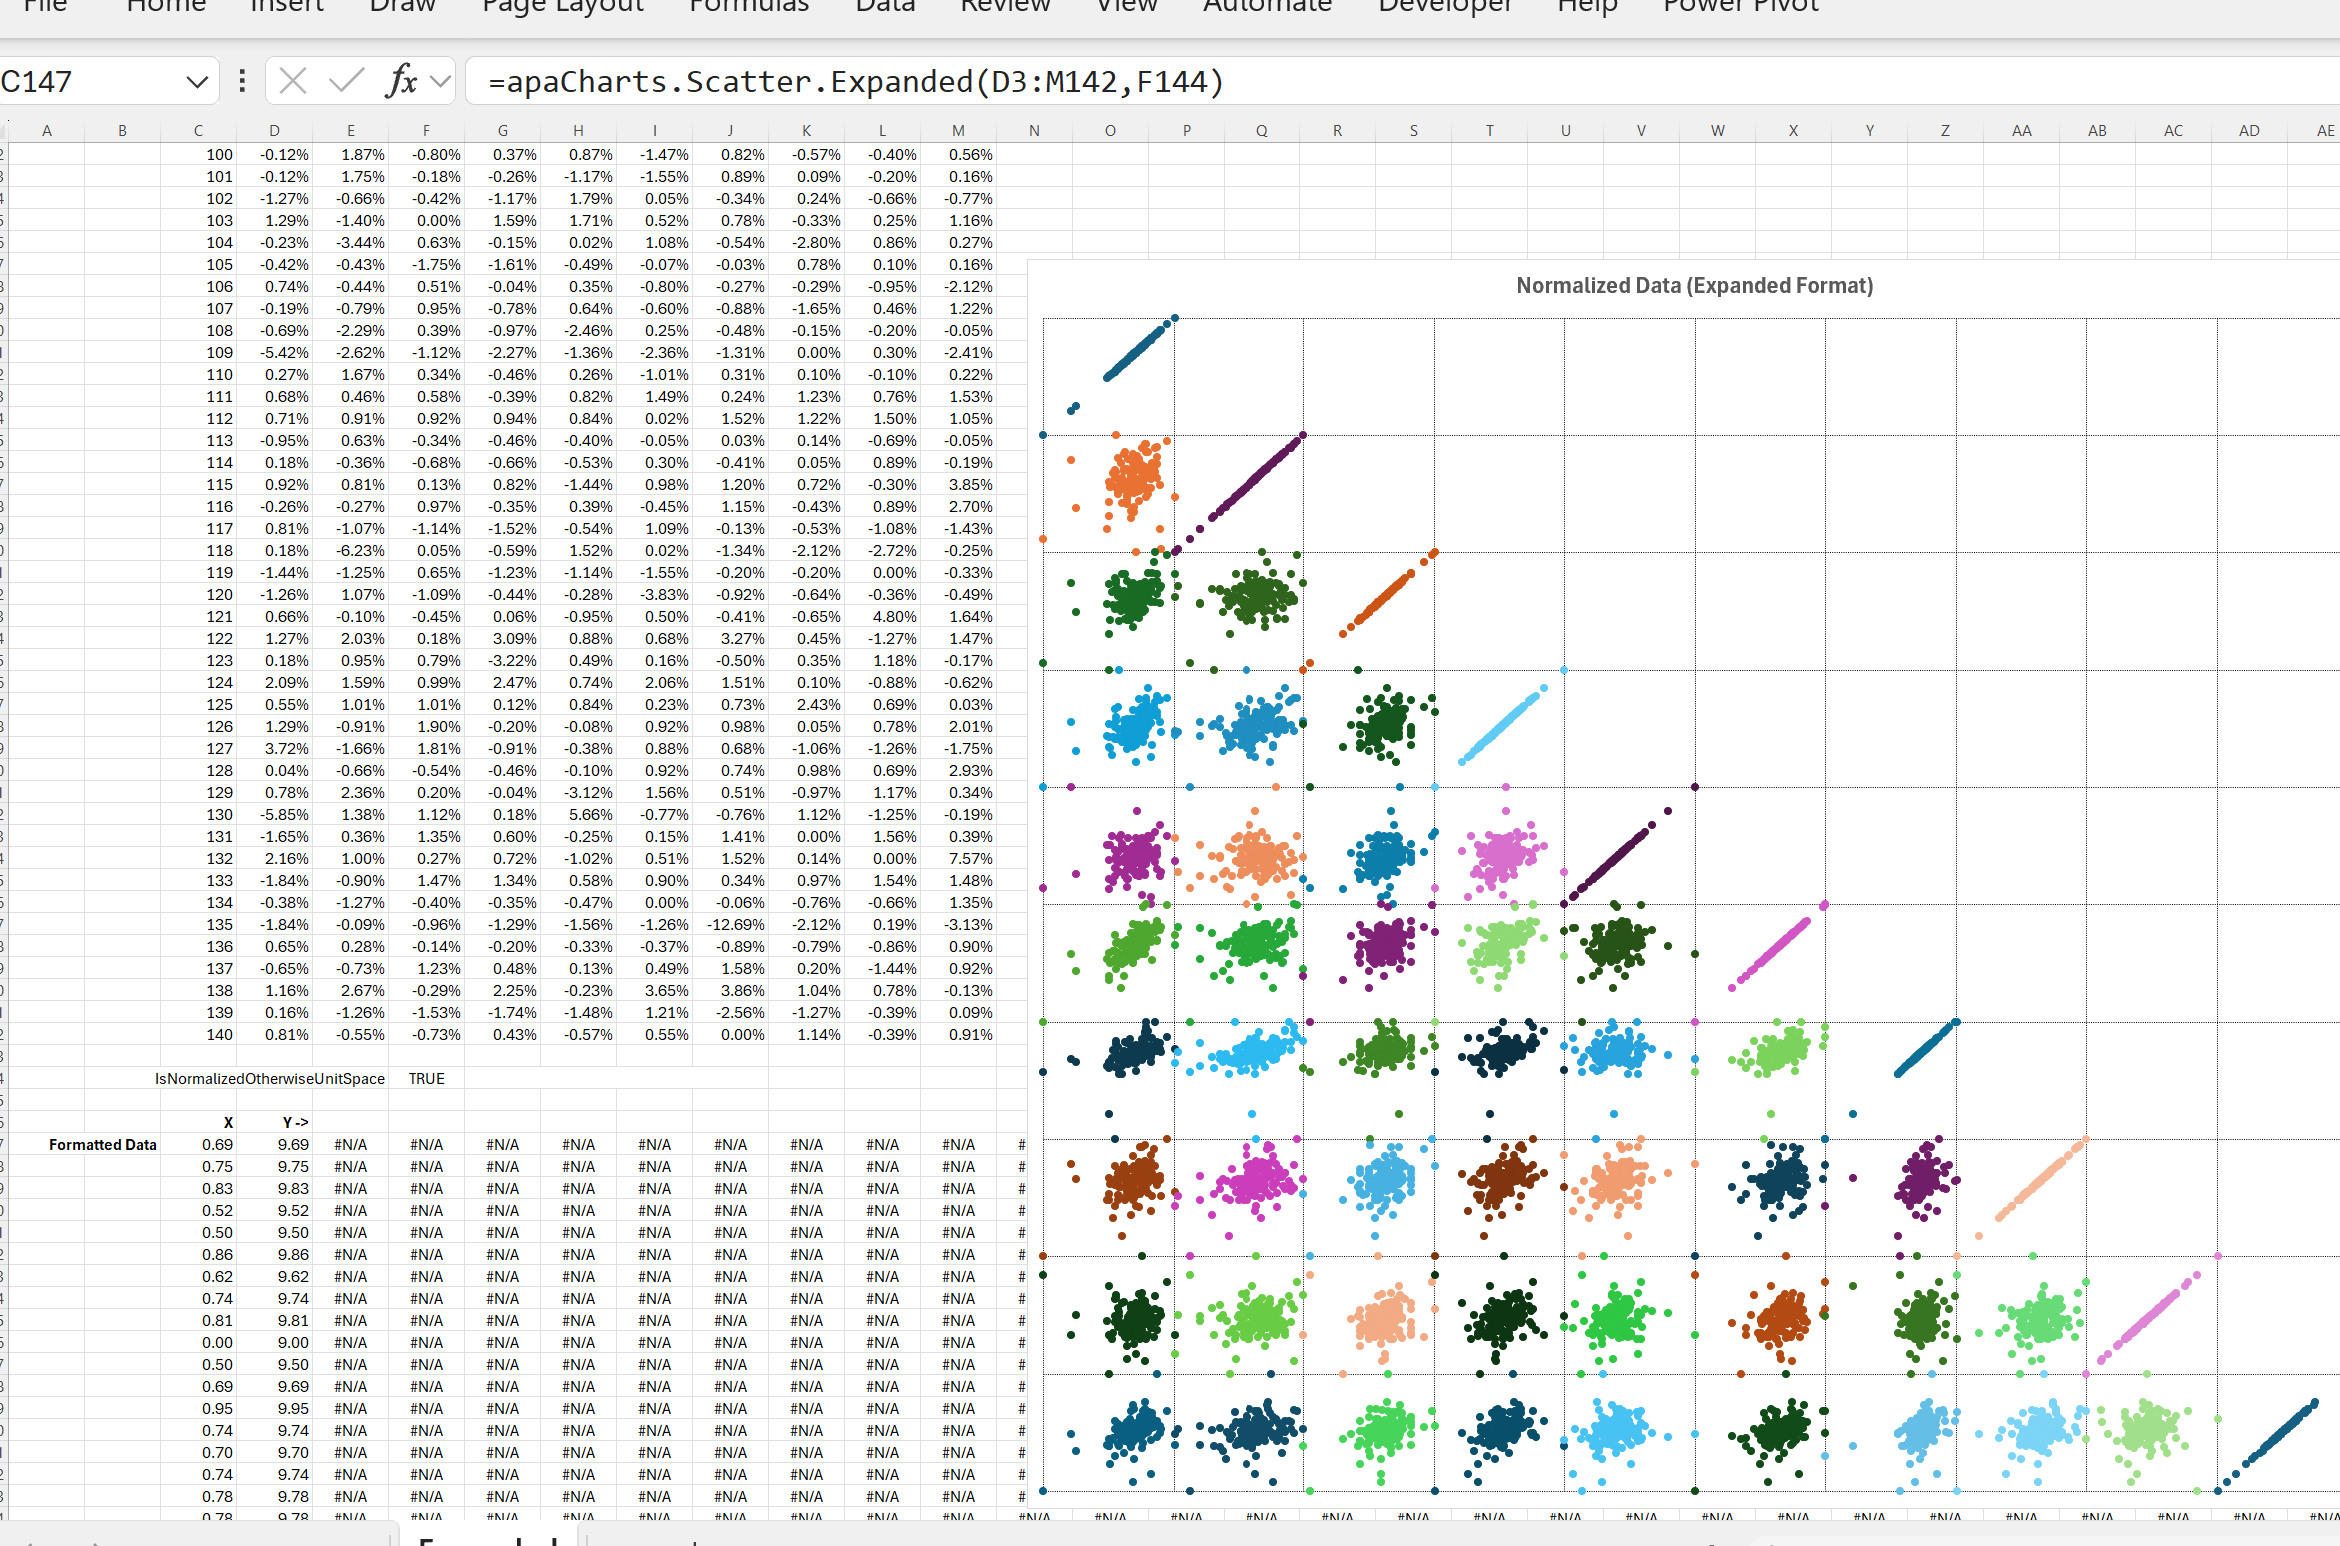Cancel the formula entry with the X icon
Viewport: 2340px width, 1546px height.
[293, 81]
